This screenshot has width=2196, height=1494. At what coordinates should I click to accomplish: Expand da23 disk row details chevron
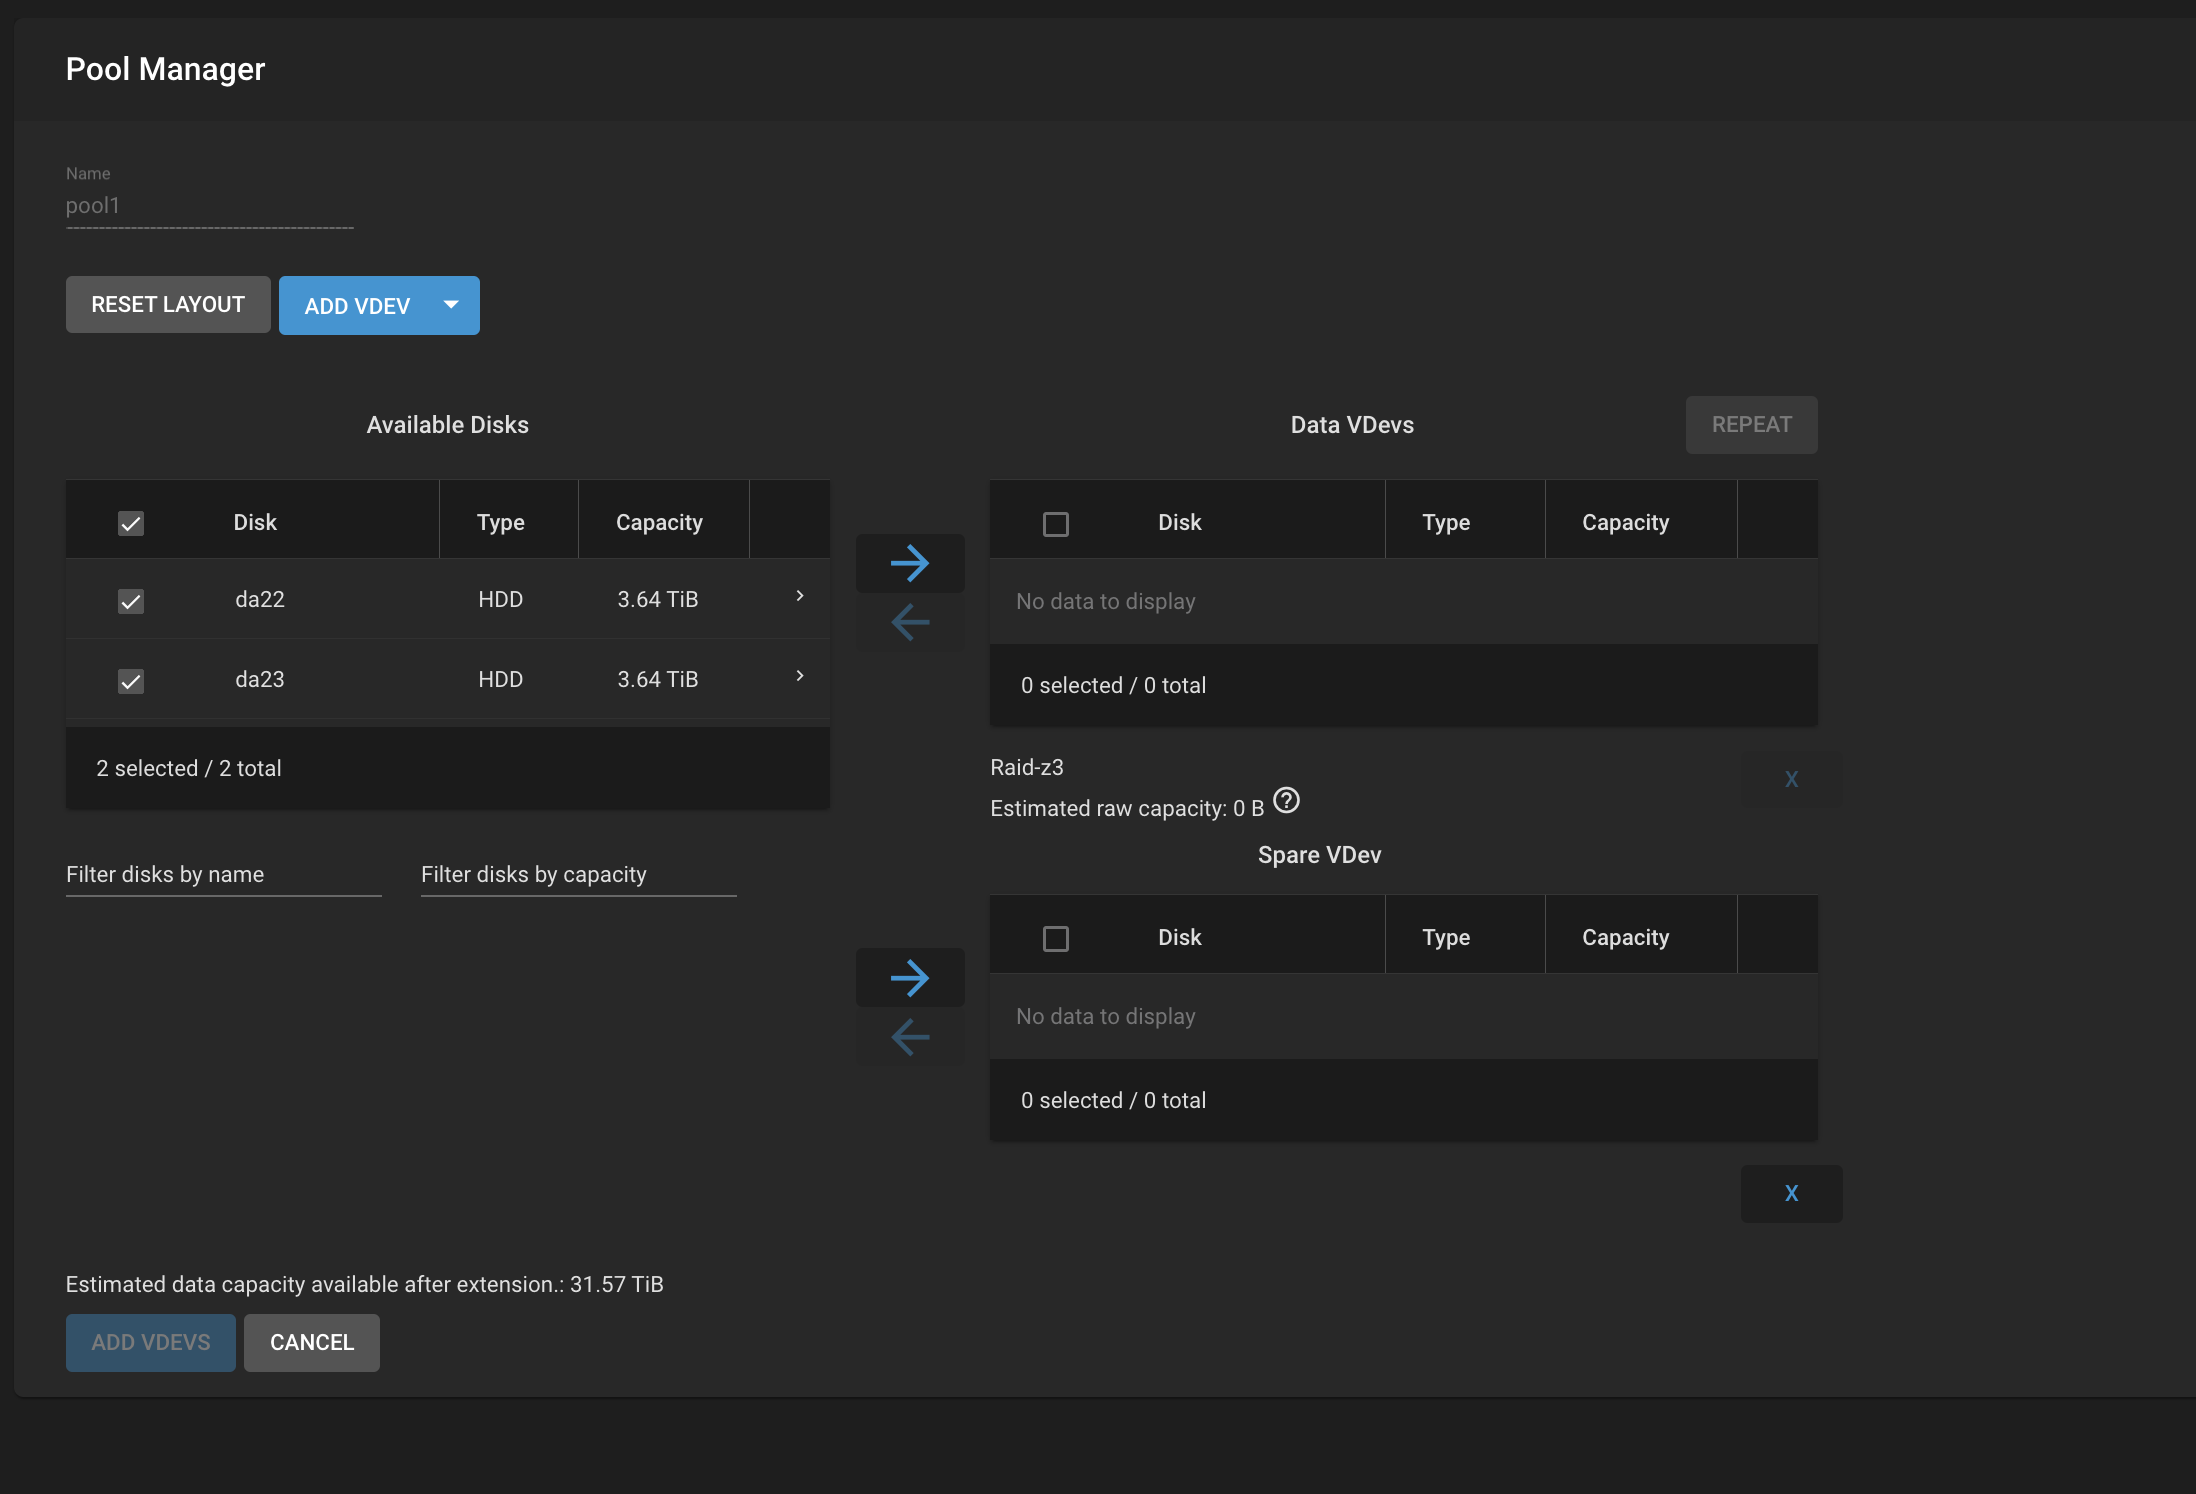799,676
